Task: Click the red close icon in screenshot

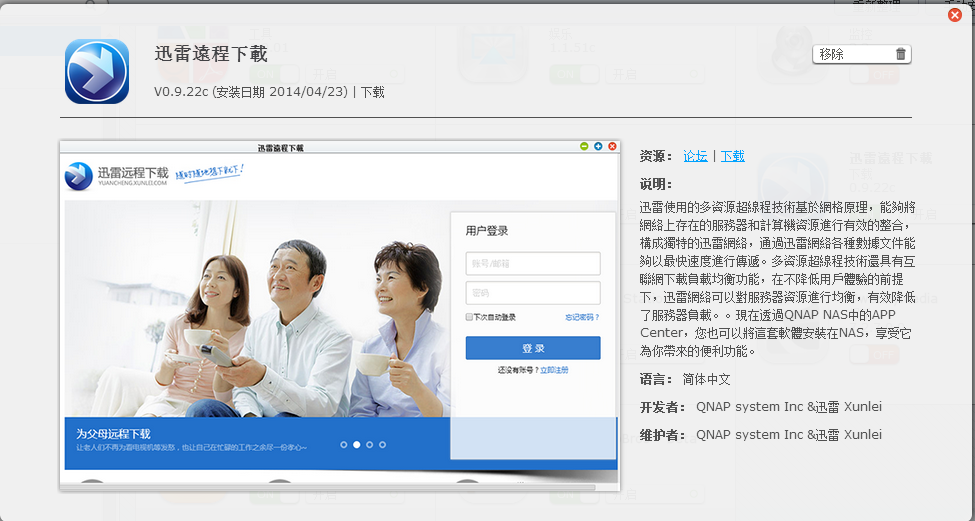Action: 612,146
